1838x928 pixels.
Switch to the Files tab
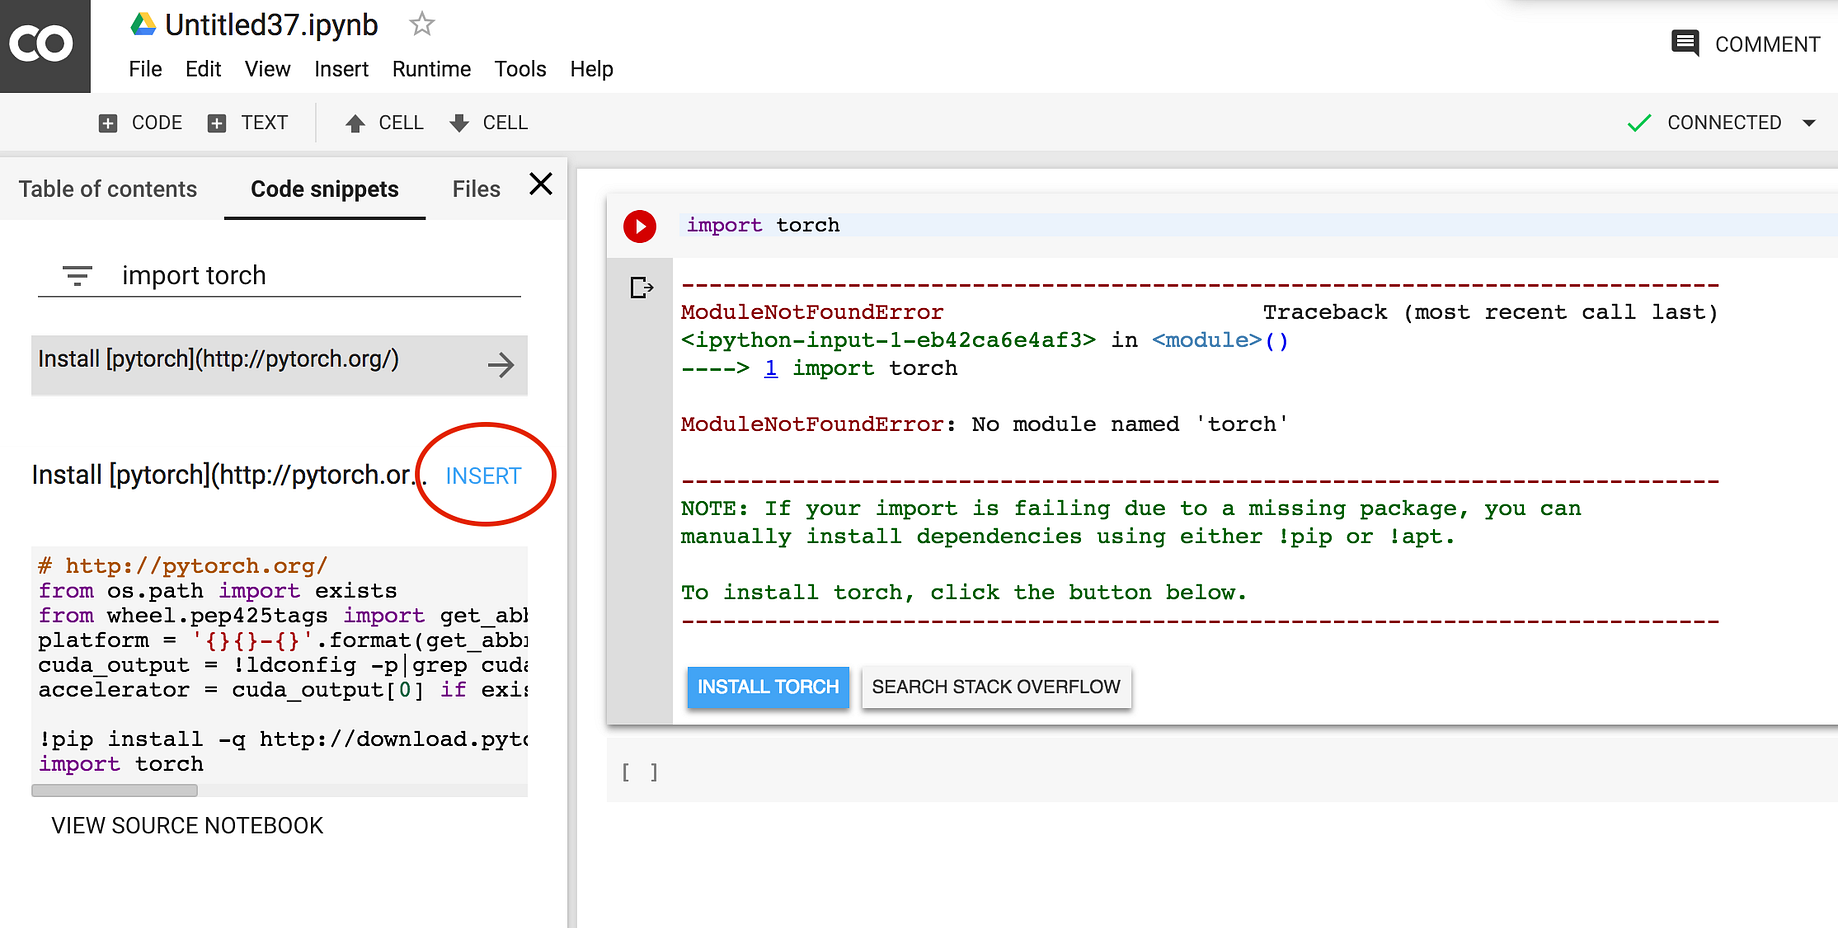(475, 188)
